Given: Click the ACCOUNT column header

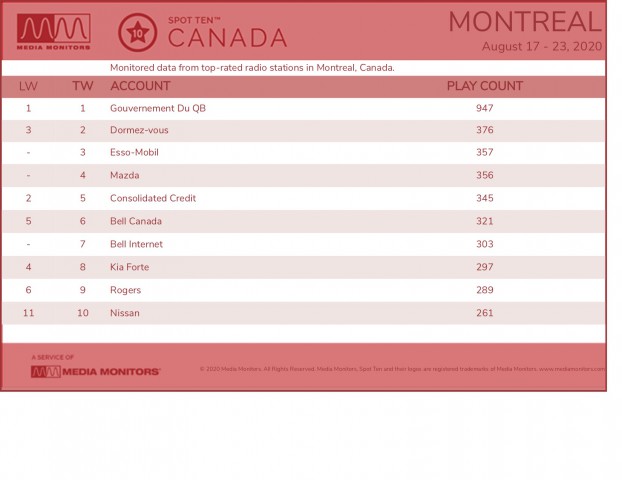Looking at the screenshot, I should point(140,86).
